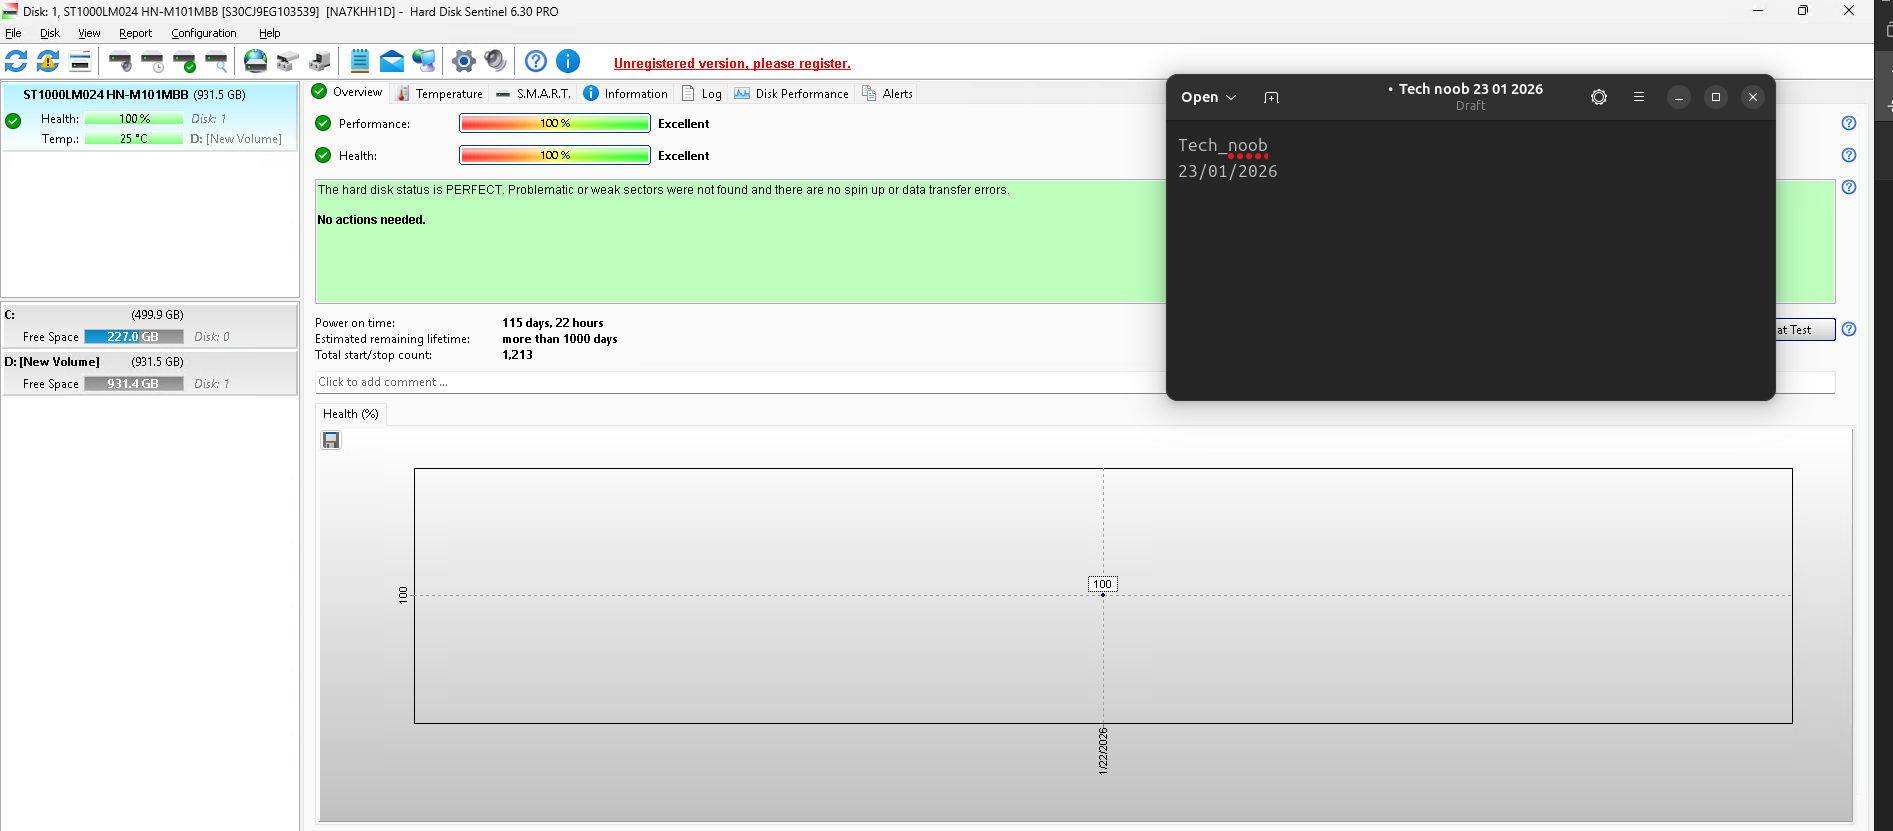Expand the Open dropdown in text editor
The image size is (1893, 831).
(x=1208, y=97)
